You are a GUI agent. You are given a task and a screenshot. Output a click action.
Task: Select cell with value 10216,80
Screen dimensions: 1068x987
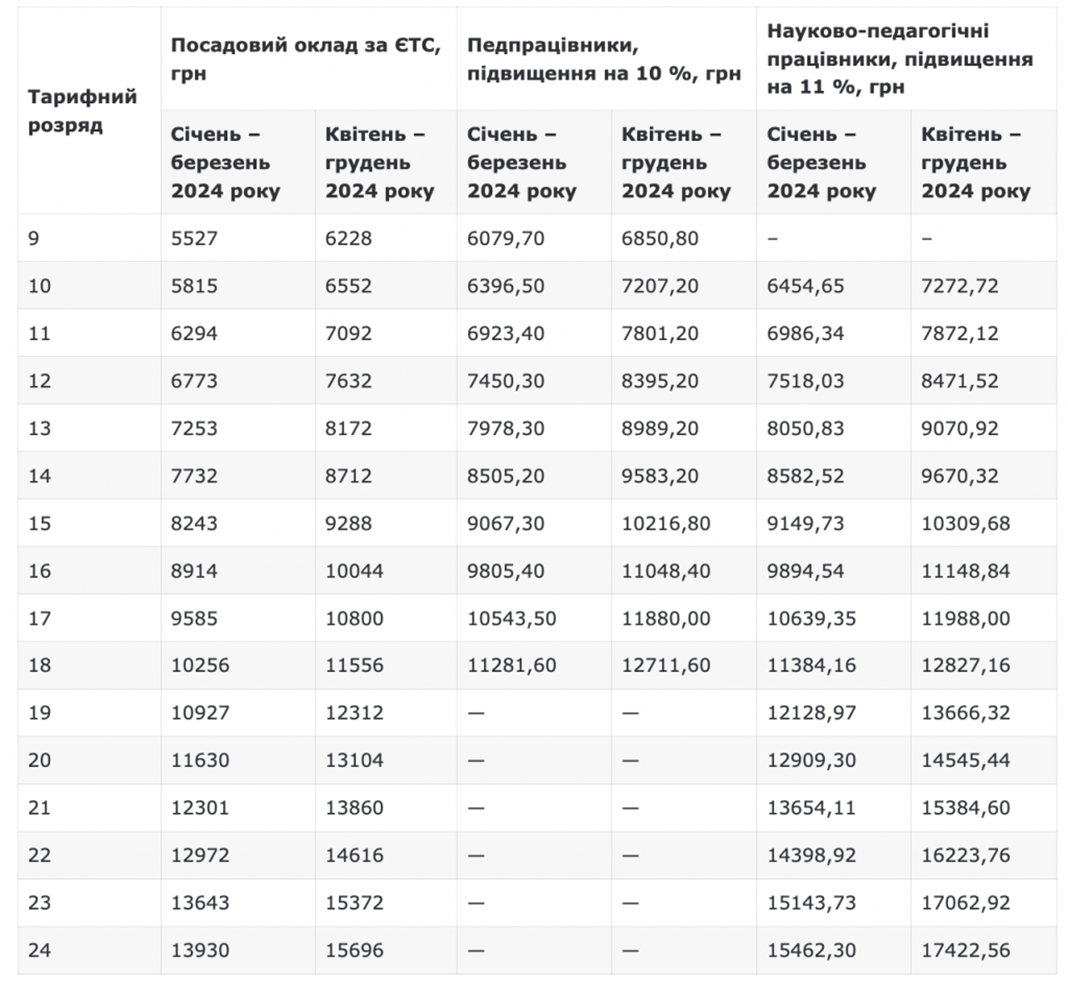pyautogui.click(x=665, y=523)
